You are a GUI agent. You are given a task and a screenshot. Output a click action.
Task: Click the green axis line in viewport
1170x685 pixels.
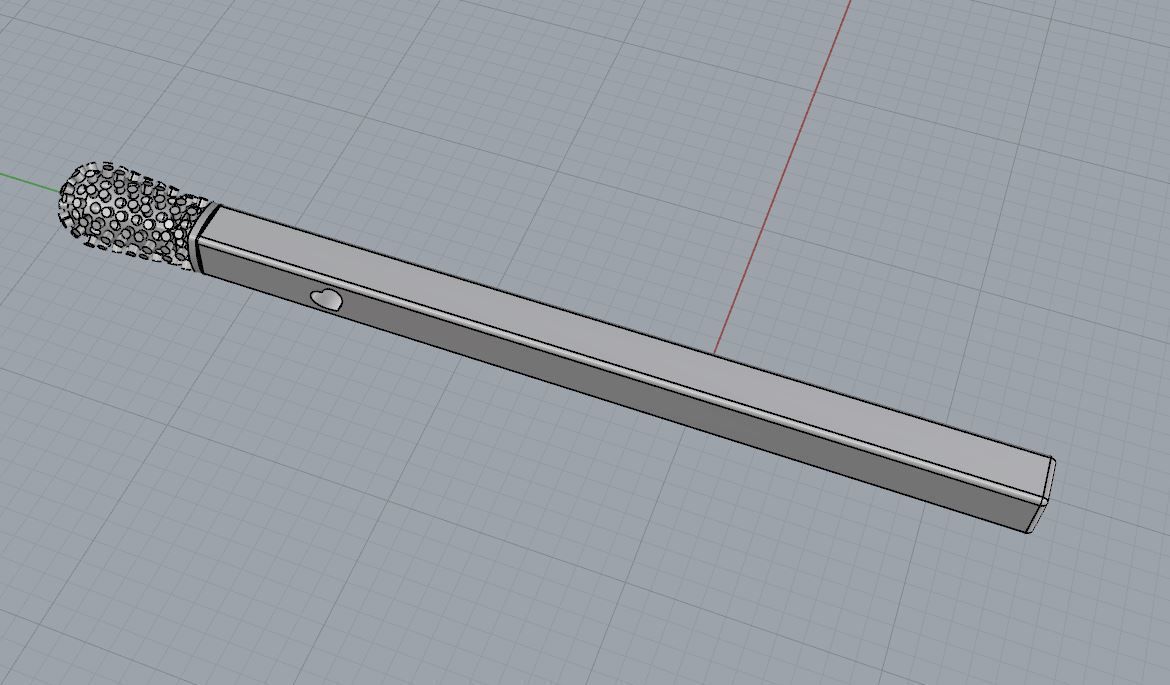coord(30,183)
